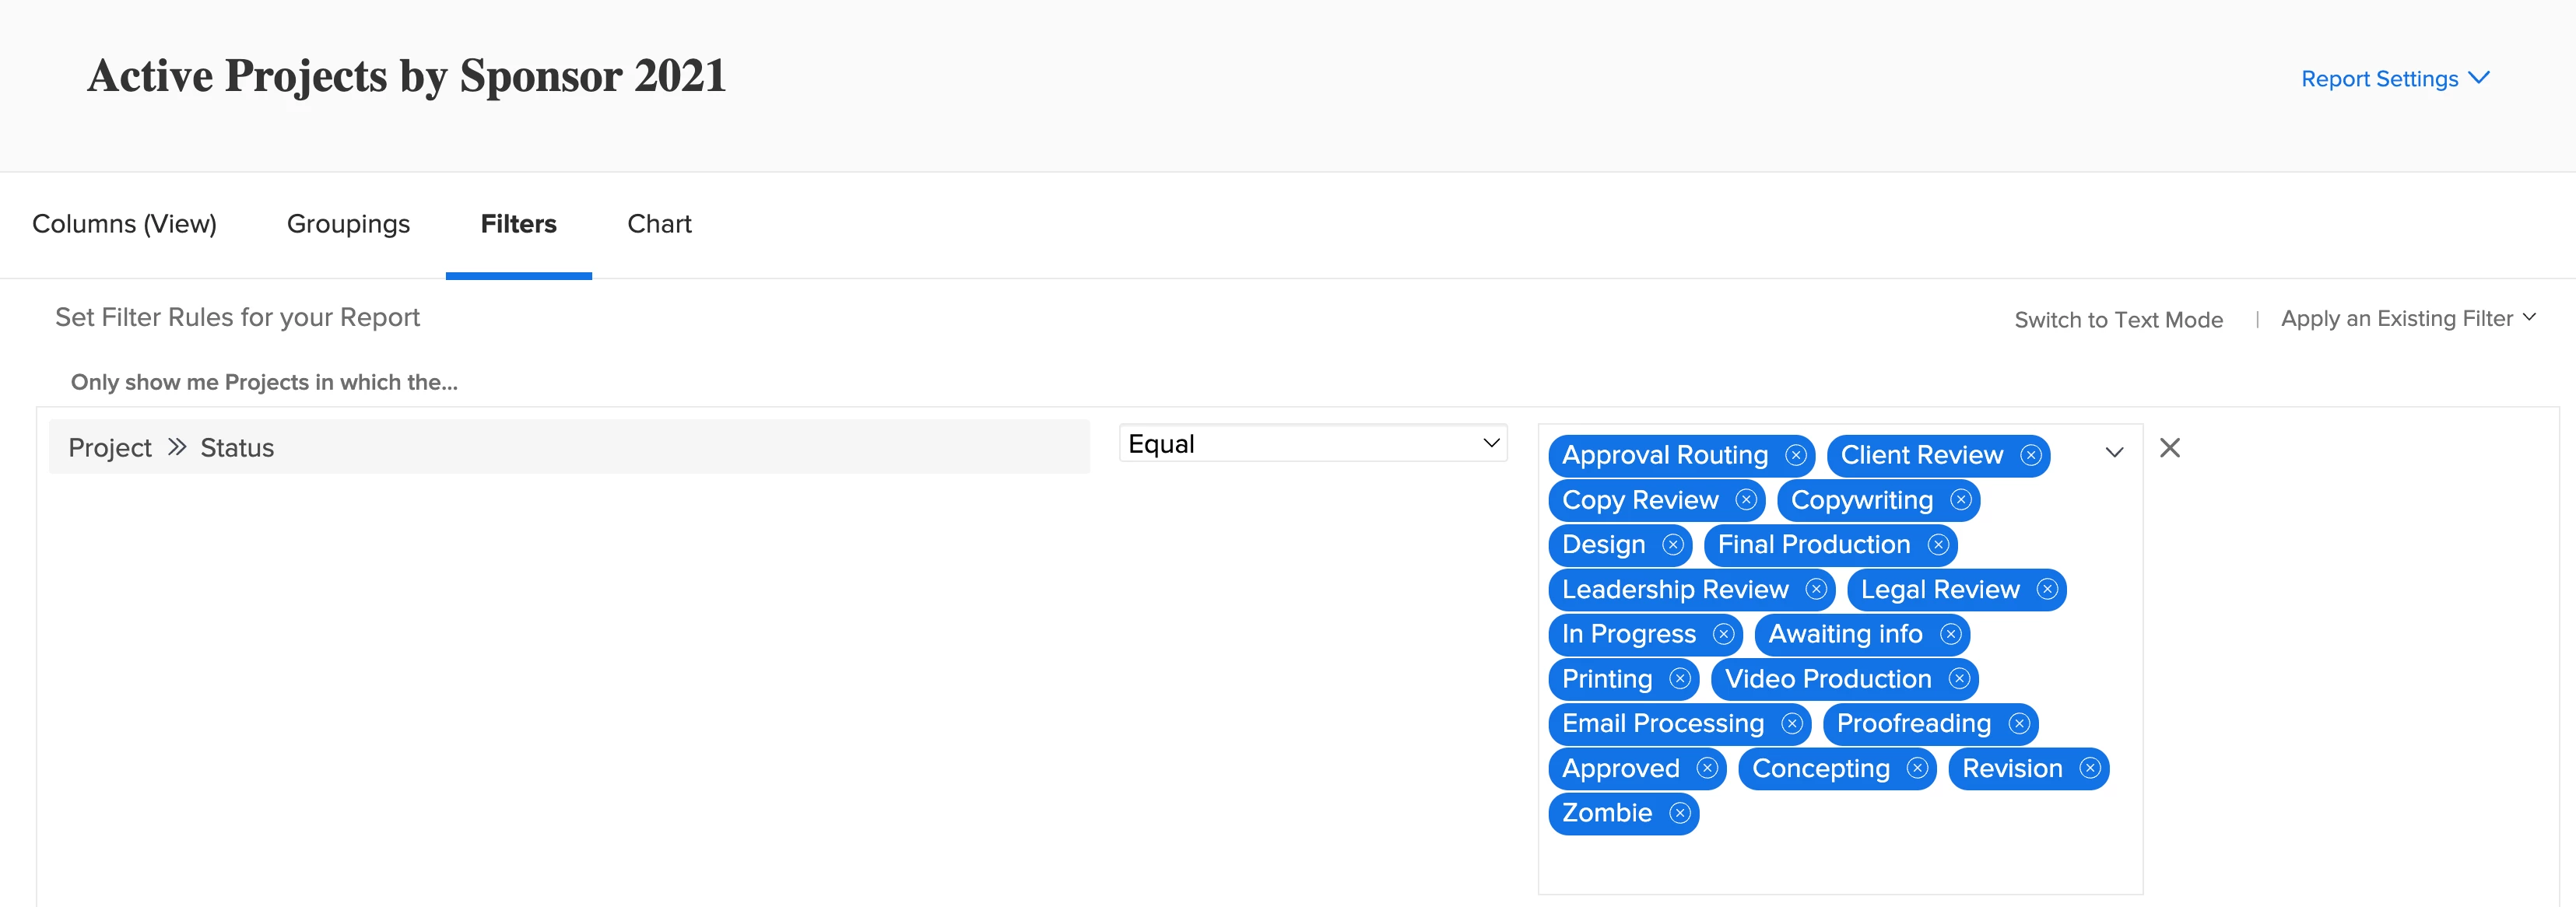2576x907 pixels.
Task: Click the Project Status field selector
Action: [x=568, y=448]
